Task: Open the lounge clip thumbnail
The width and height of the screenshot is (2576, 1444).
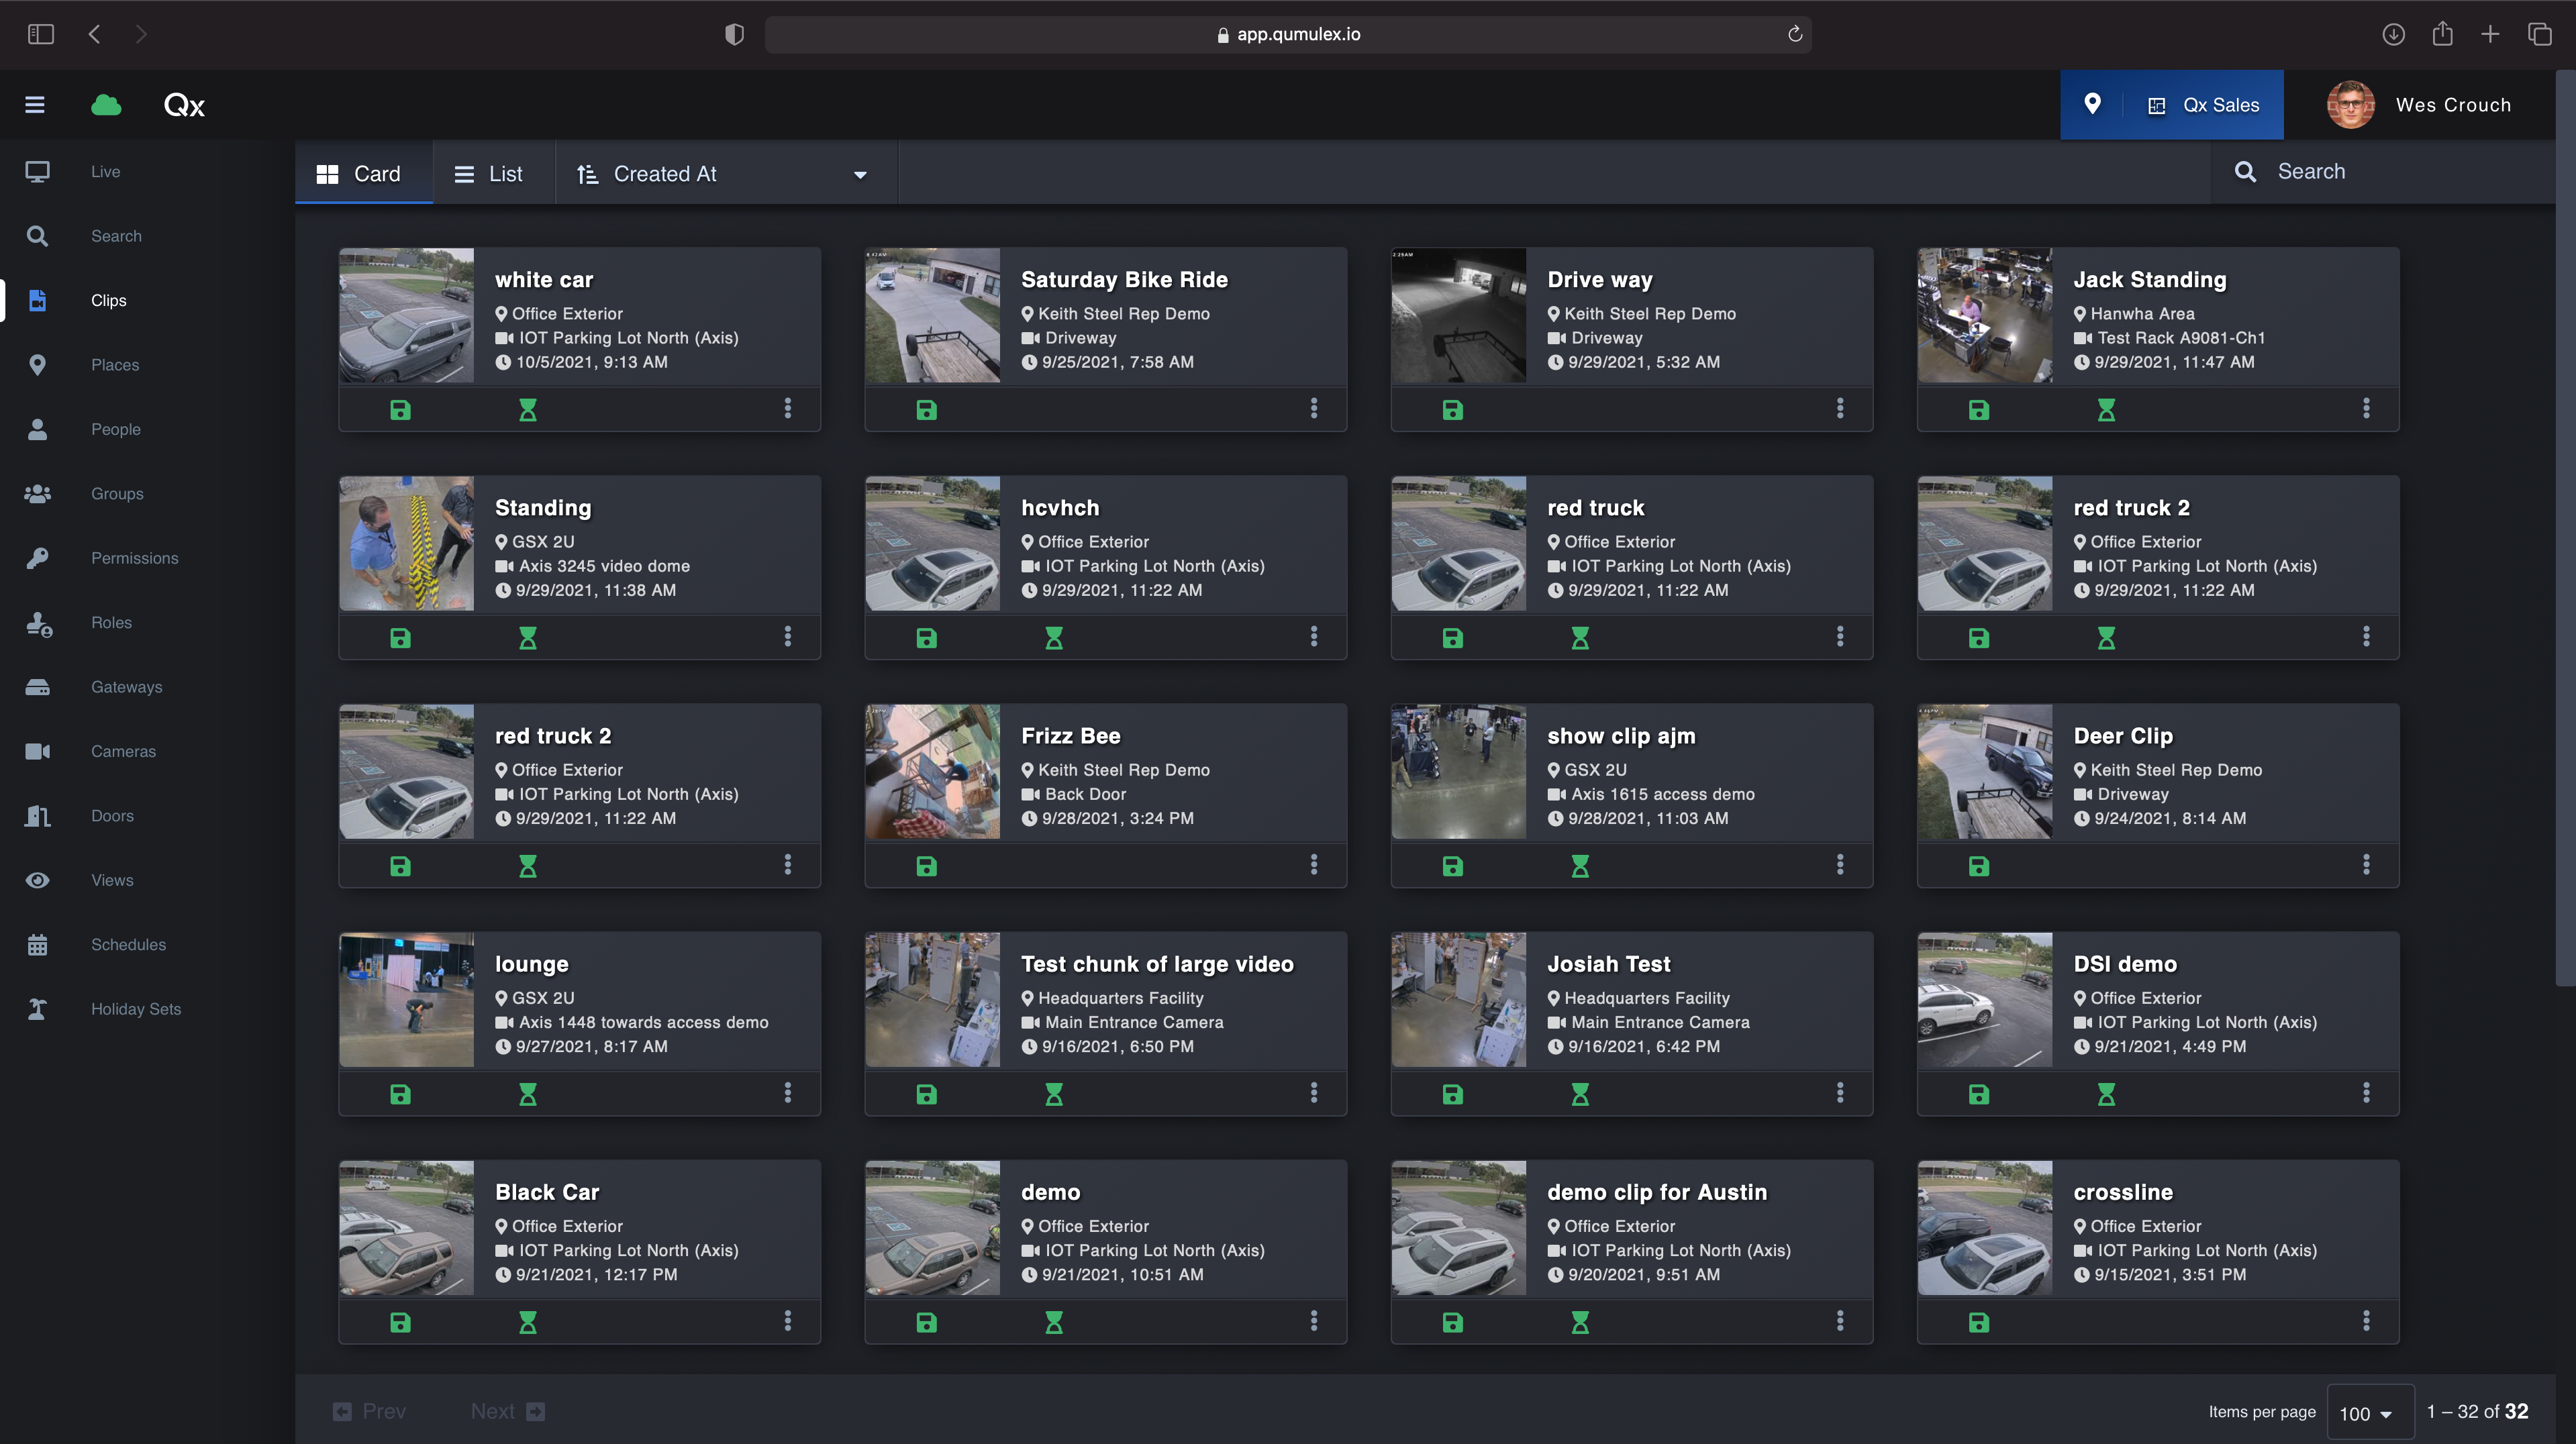Action: pos(406,999)
